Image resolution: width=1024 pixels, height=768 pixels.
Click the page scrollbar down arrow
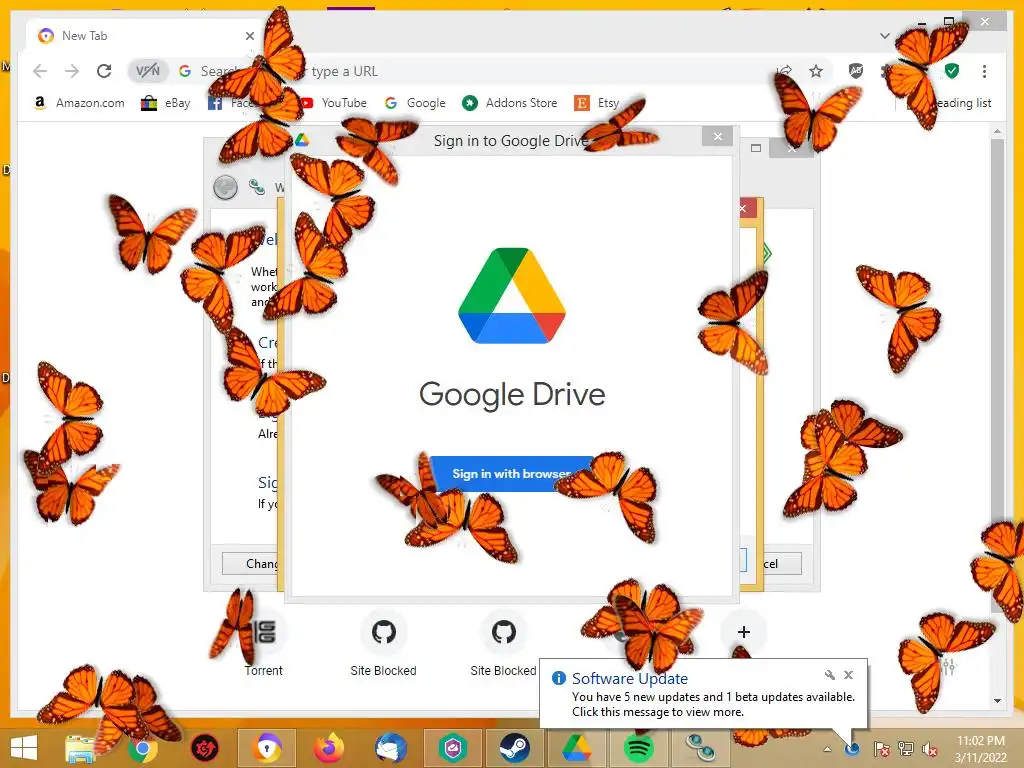pyautogui.click(x=997, y=701)
